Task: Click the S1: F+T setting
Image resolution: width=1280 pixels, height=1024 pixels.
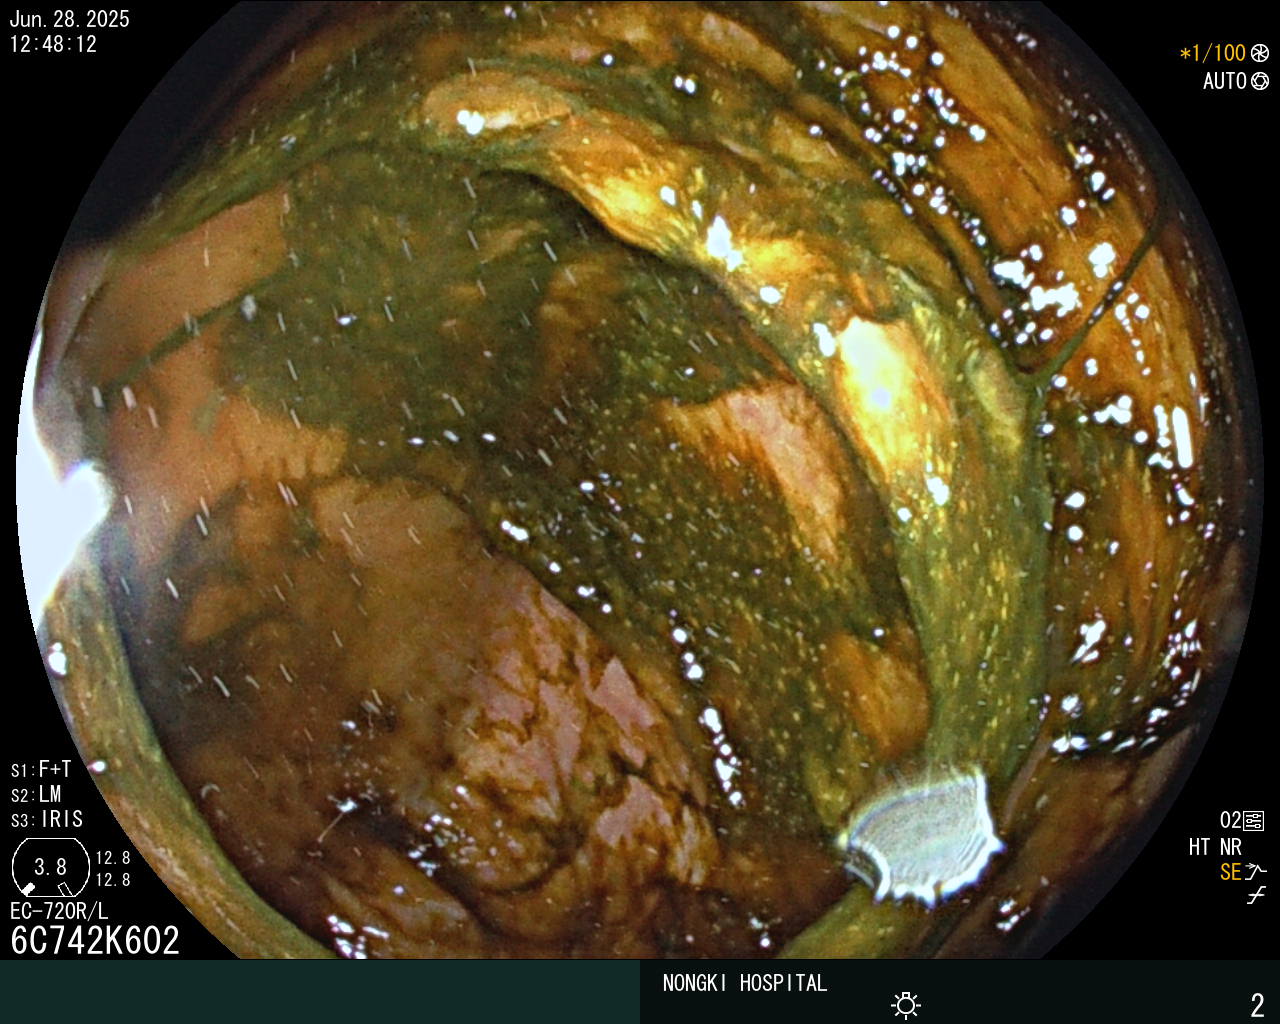Action: click(x=41, y=769)
